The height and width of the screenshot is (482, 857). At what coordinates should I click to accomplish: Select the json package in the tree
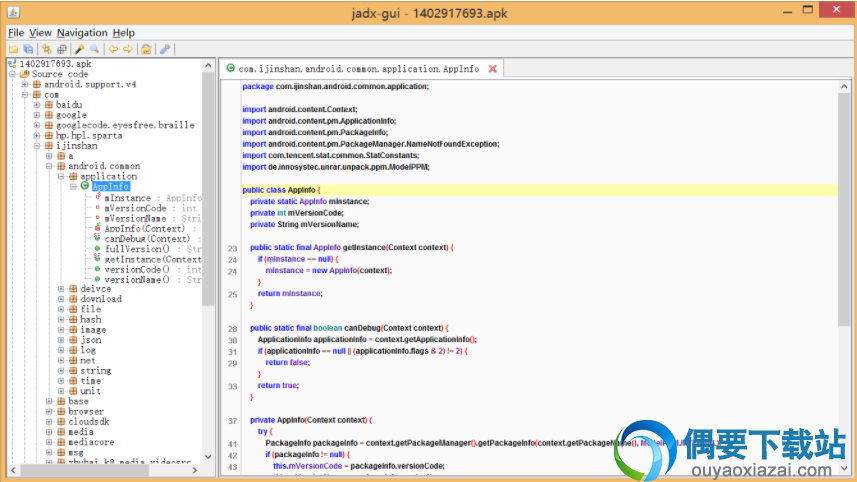[91, 340]
